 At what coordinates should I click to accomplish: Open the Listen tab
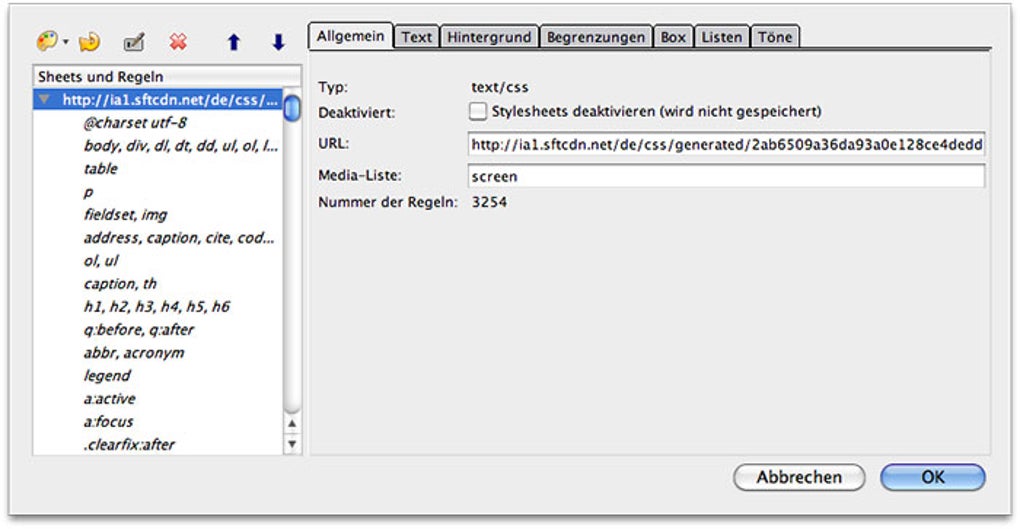click(721, 37)
